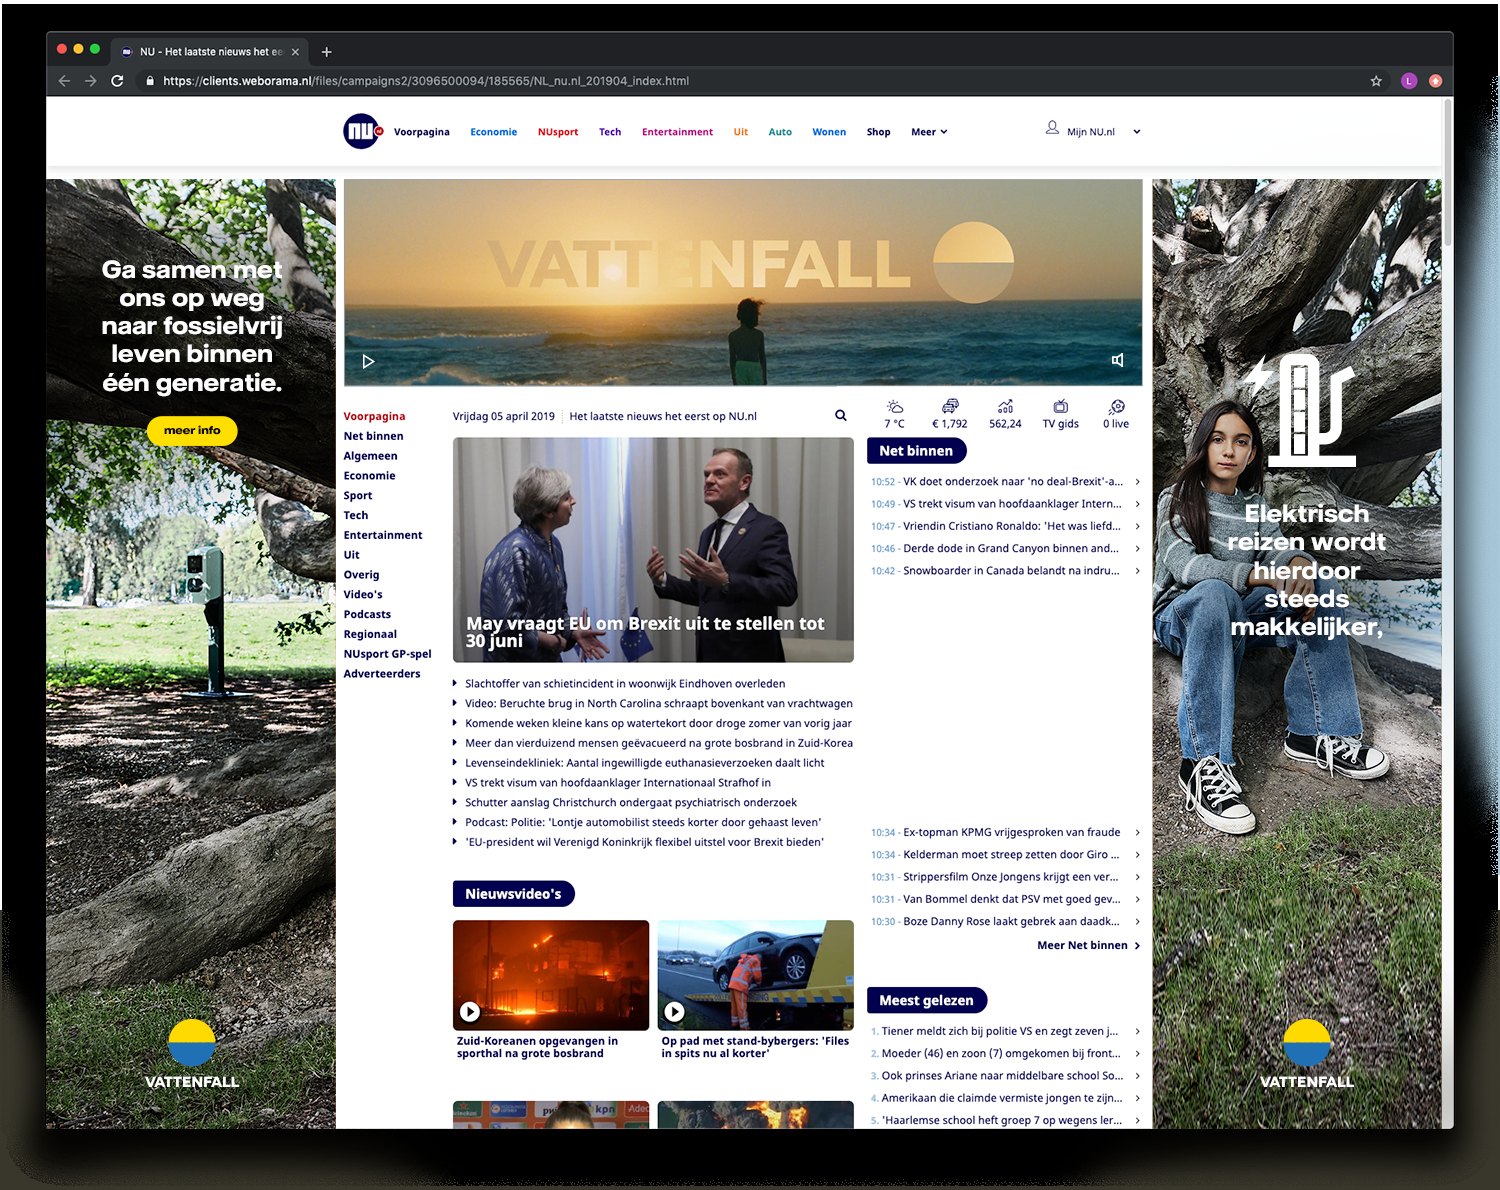Click the address bar URL
Screen dimensions: 1500x1190
pyautogui.click(x=426, y=81)
